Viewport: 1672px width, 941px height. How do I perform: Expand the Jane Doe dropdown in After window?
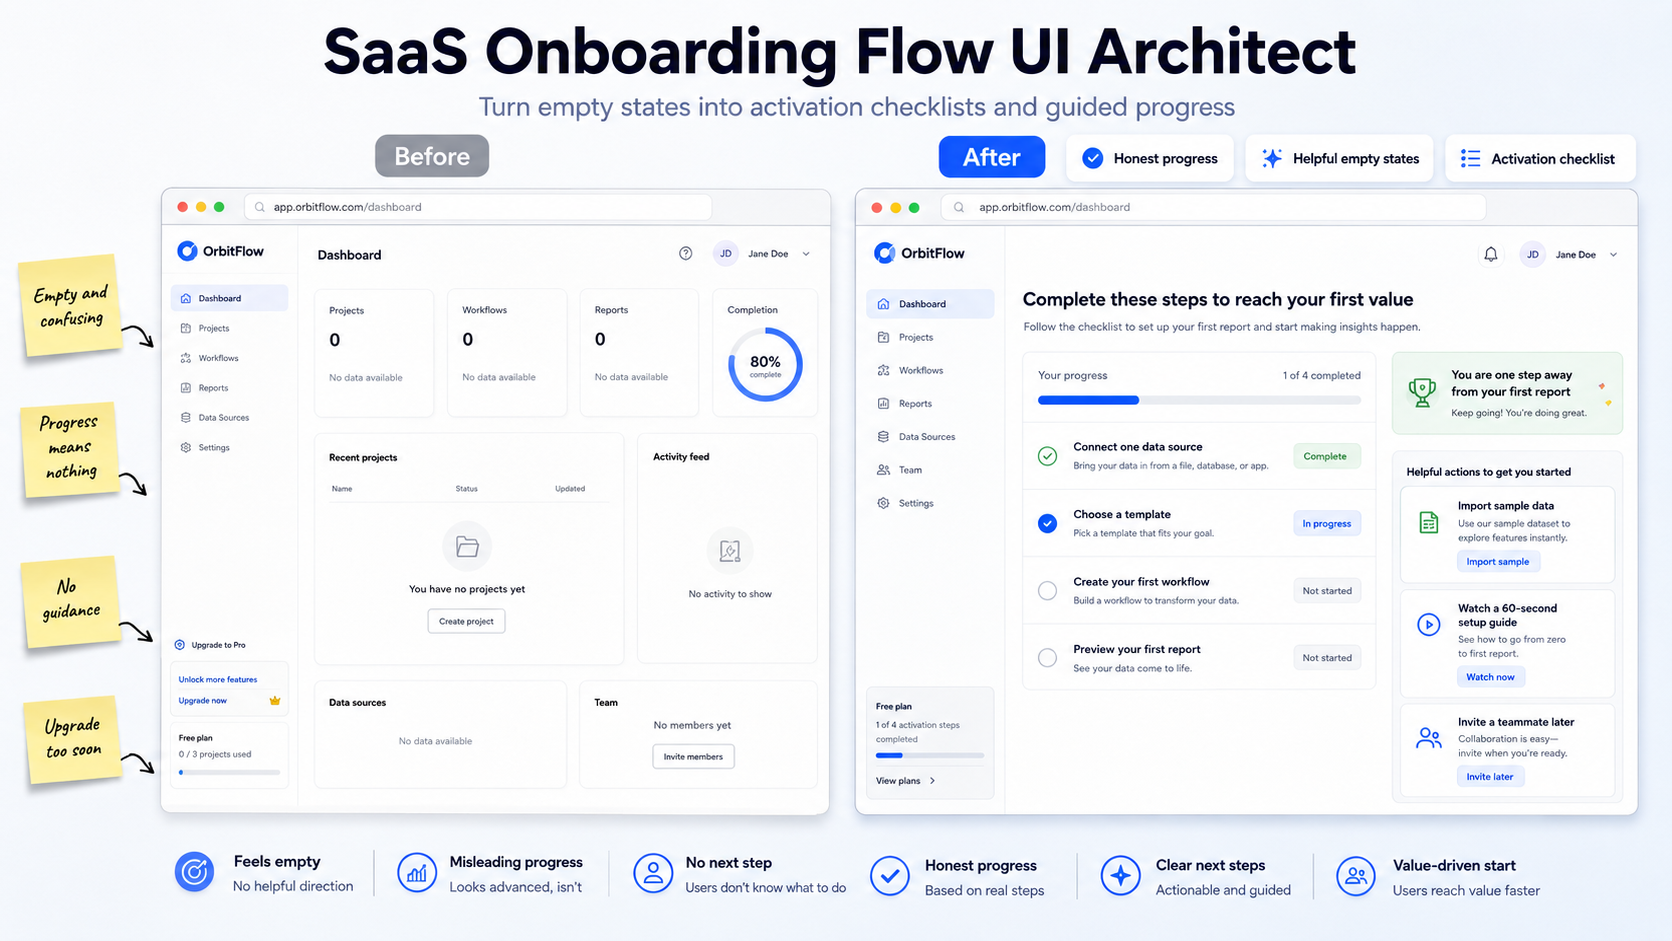1613,255
